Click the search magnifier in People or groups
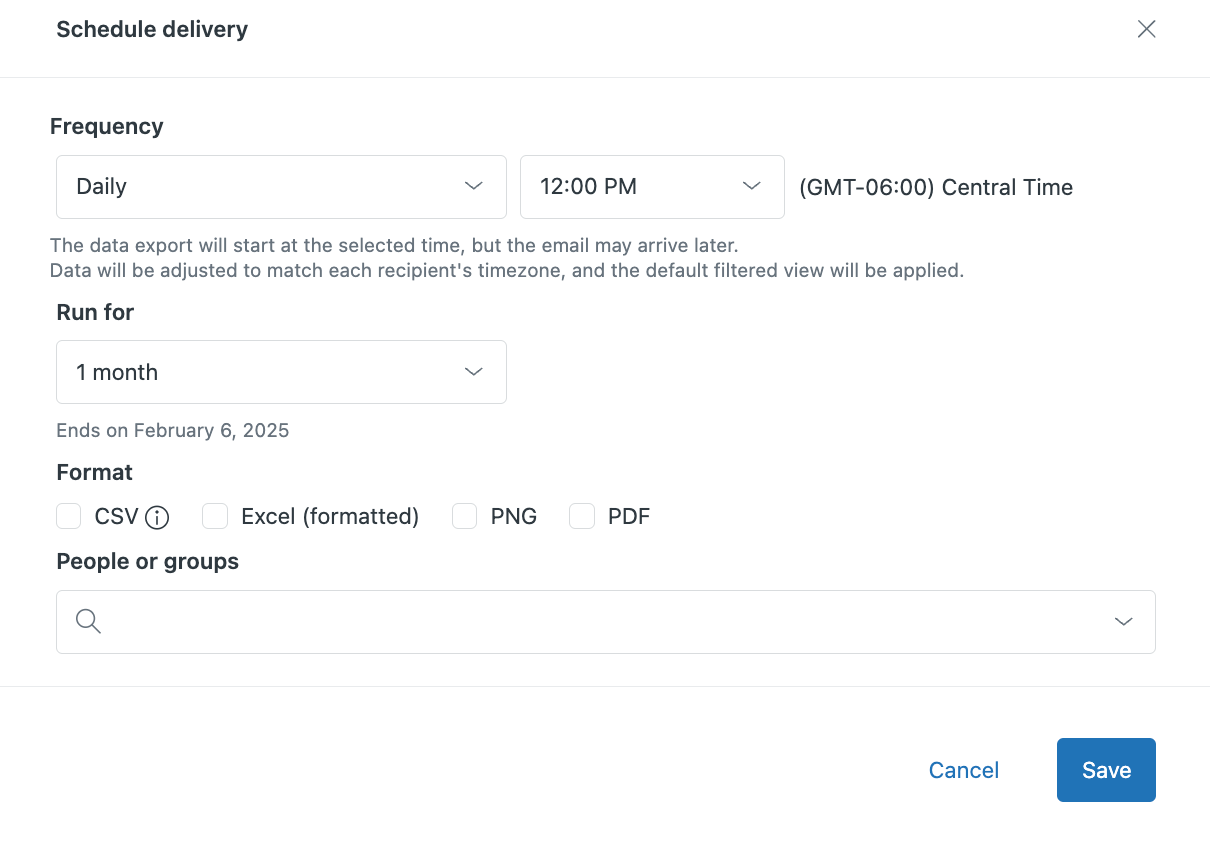Screen dimensions: 1210x842 (88, 621)
